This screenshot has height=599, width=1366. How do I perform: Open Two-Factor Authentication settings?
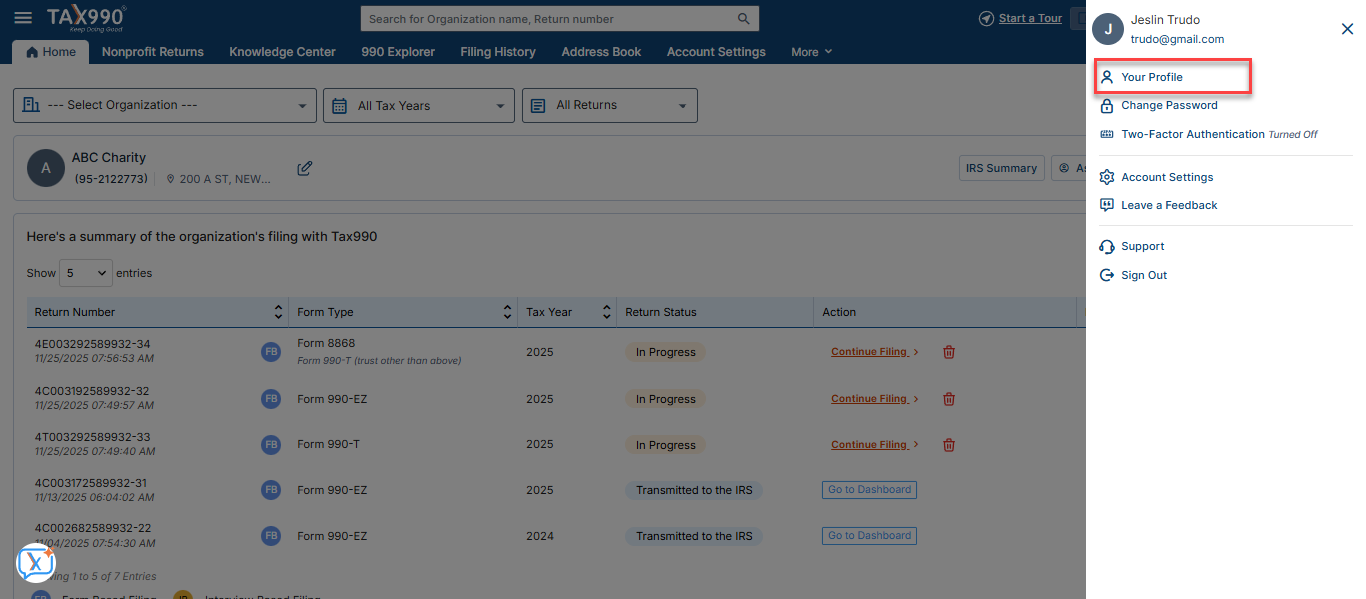click(1193, 134)
